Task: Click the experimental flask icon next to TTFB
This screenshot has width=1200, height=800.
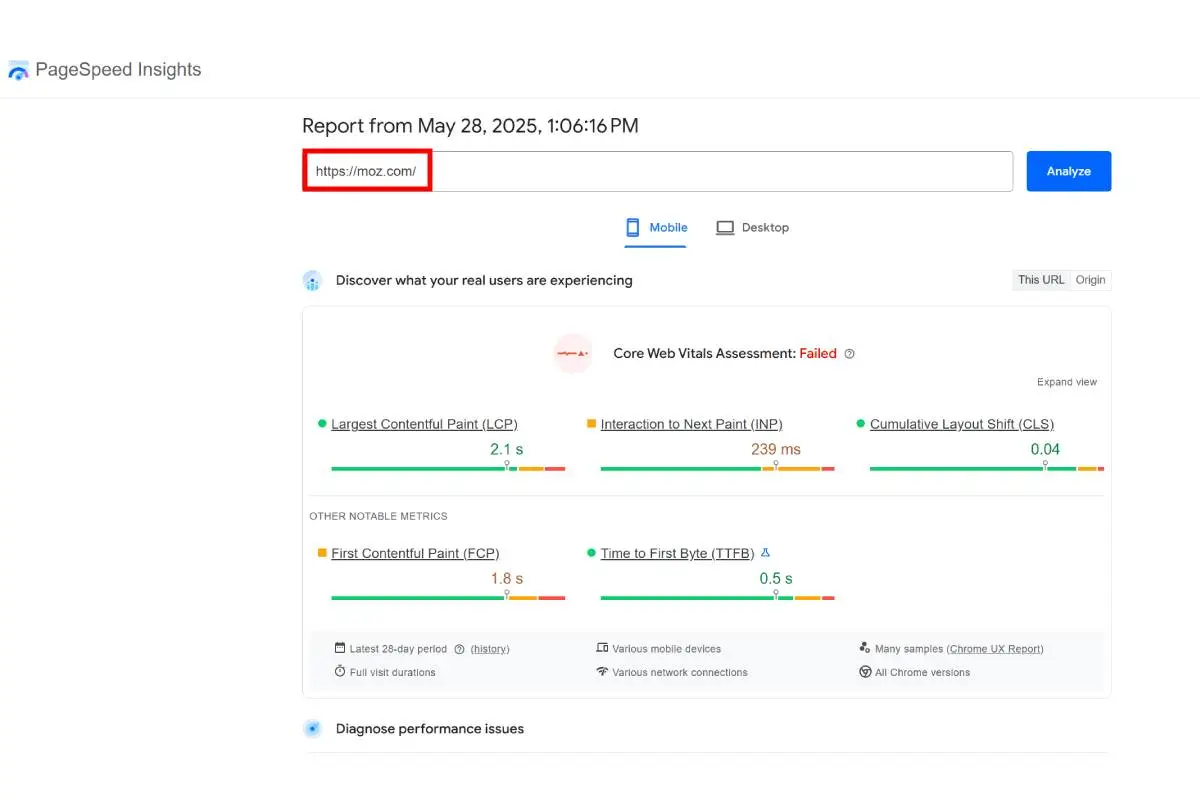Action: 765,553
